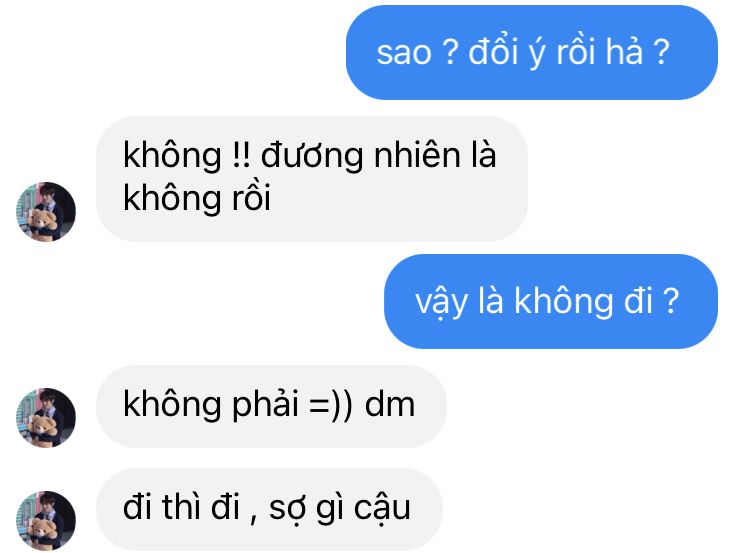Viewport: 750px width, 553px height.
Task: Select the "đi thì đi , sợ gì cậu" message
Action: click(x=269, y=509)
